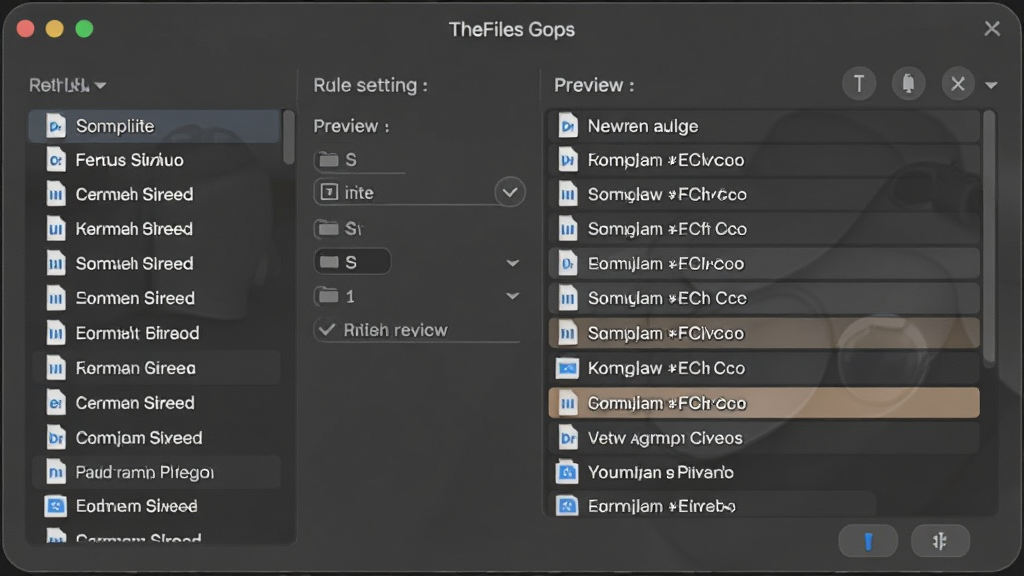Select the highlighted Sampjam row
The height and width of the screenshot is (576, 1024).
click(x=763, y=333)
